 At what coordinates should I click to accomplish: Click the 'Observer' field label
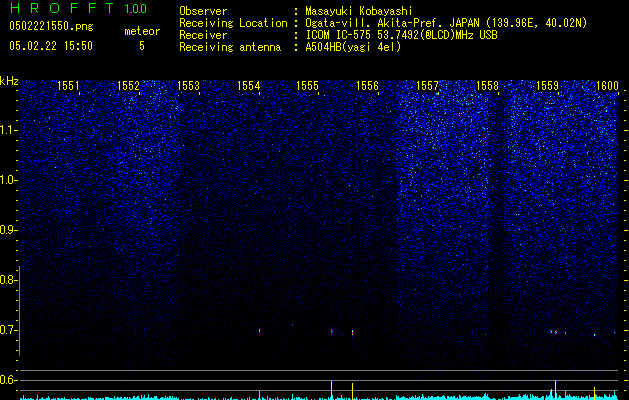pos(203,11)
